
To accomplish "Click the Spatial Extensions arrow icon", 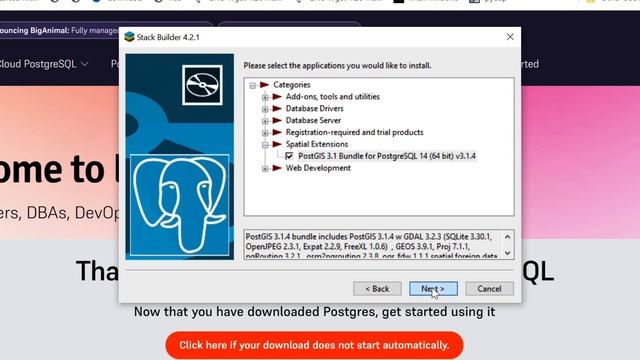I will pyautogui.click(x=277, y=144).
